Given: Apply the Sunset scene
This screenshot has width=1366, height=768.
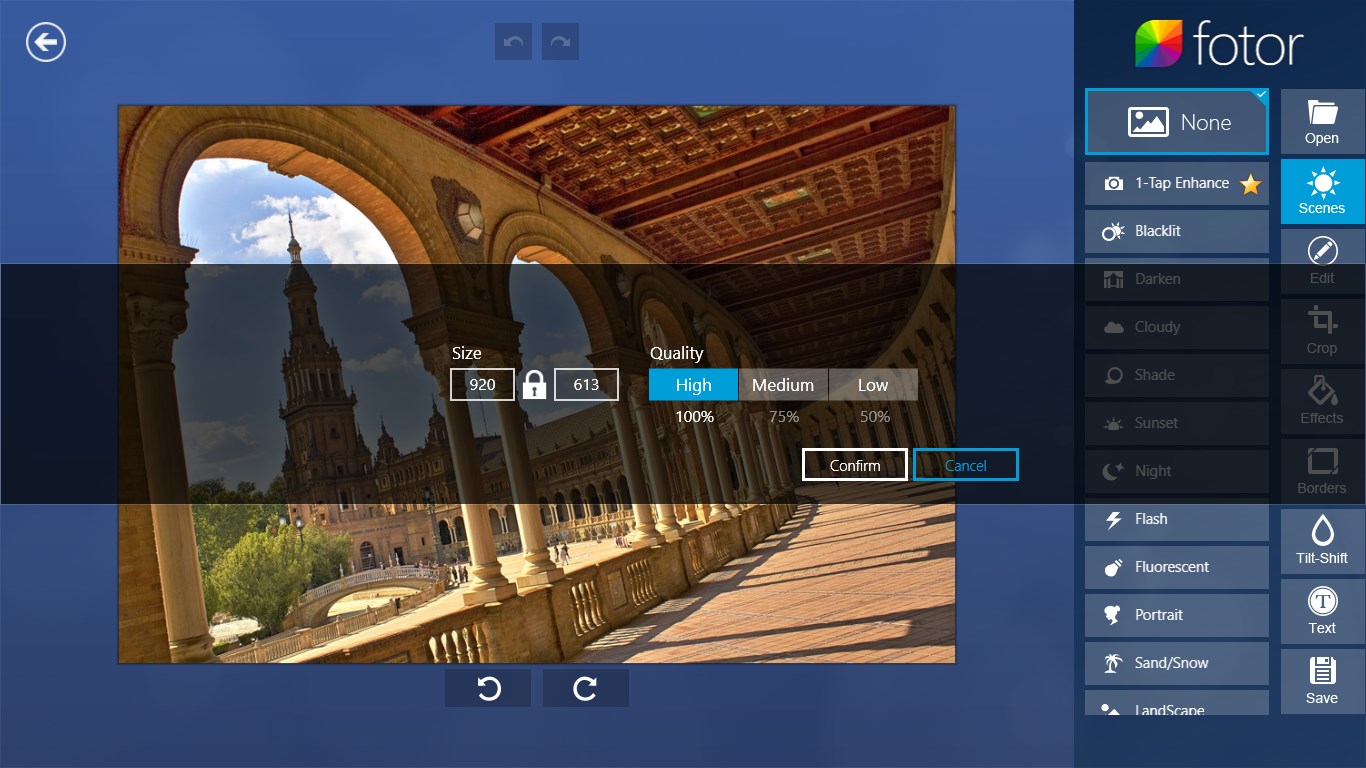Looking at the screenshot, I should click(x=1177, y=423).
